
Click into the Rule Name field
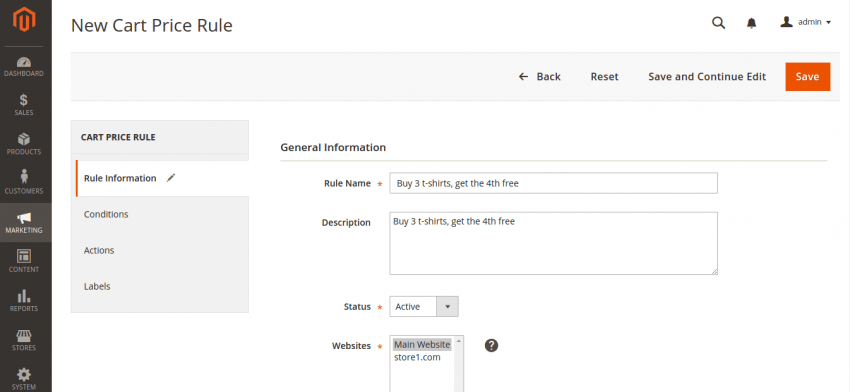553,183
